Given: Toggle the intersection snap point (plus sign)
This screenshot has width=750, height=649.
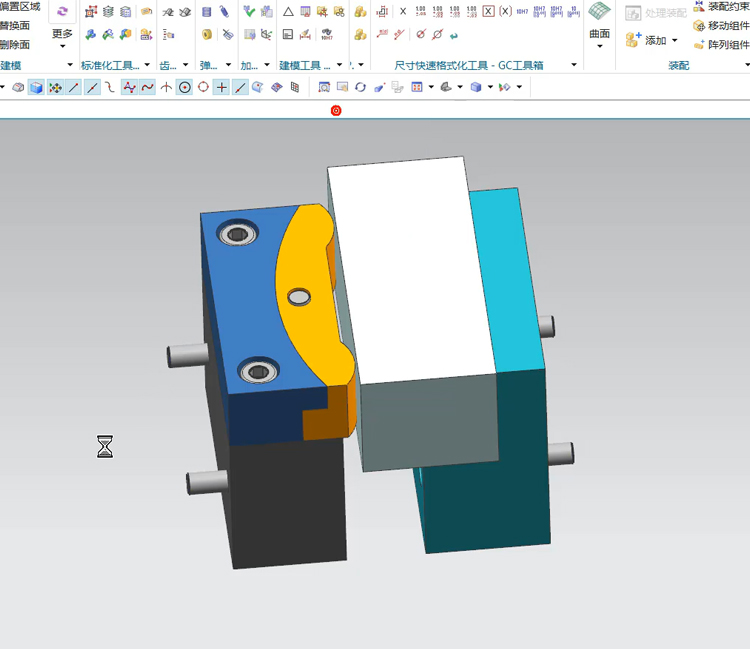Looking at the screenshot, I should [222, 87].
